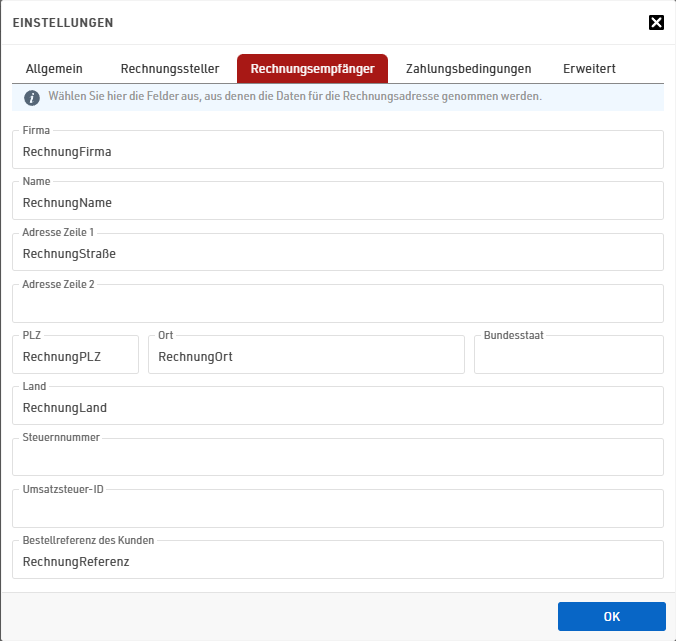This screenshot has width=676, height=641.
Task: Focus the Ort field
Action: [x=305, y=356]
